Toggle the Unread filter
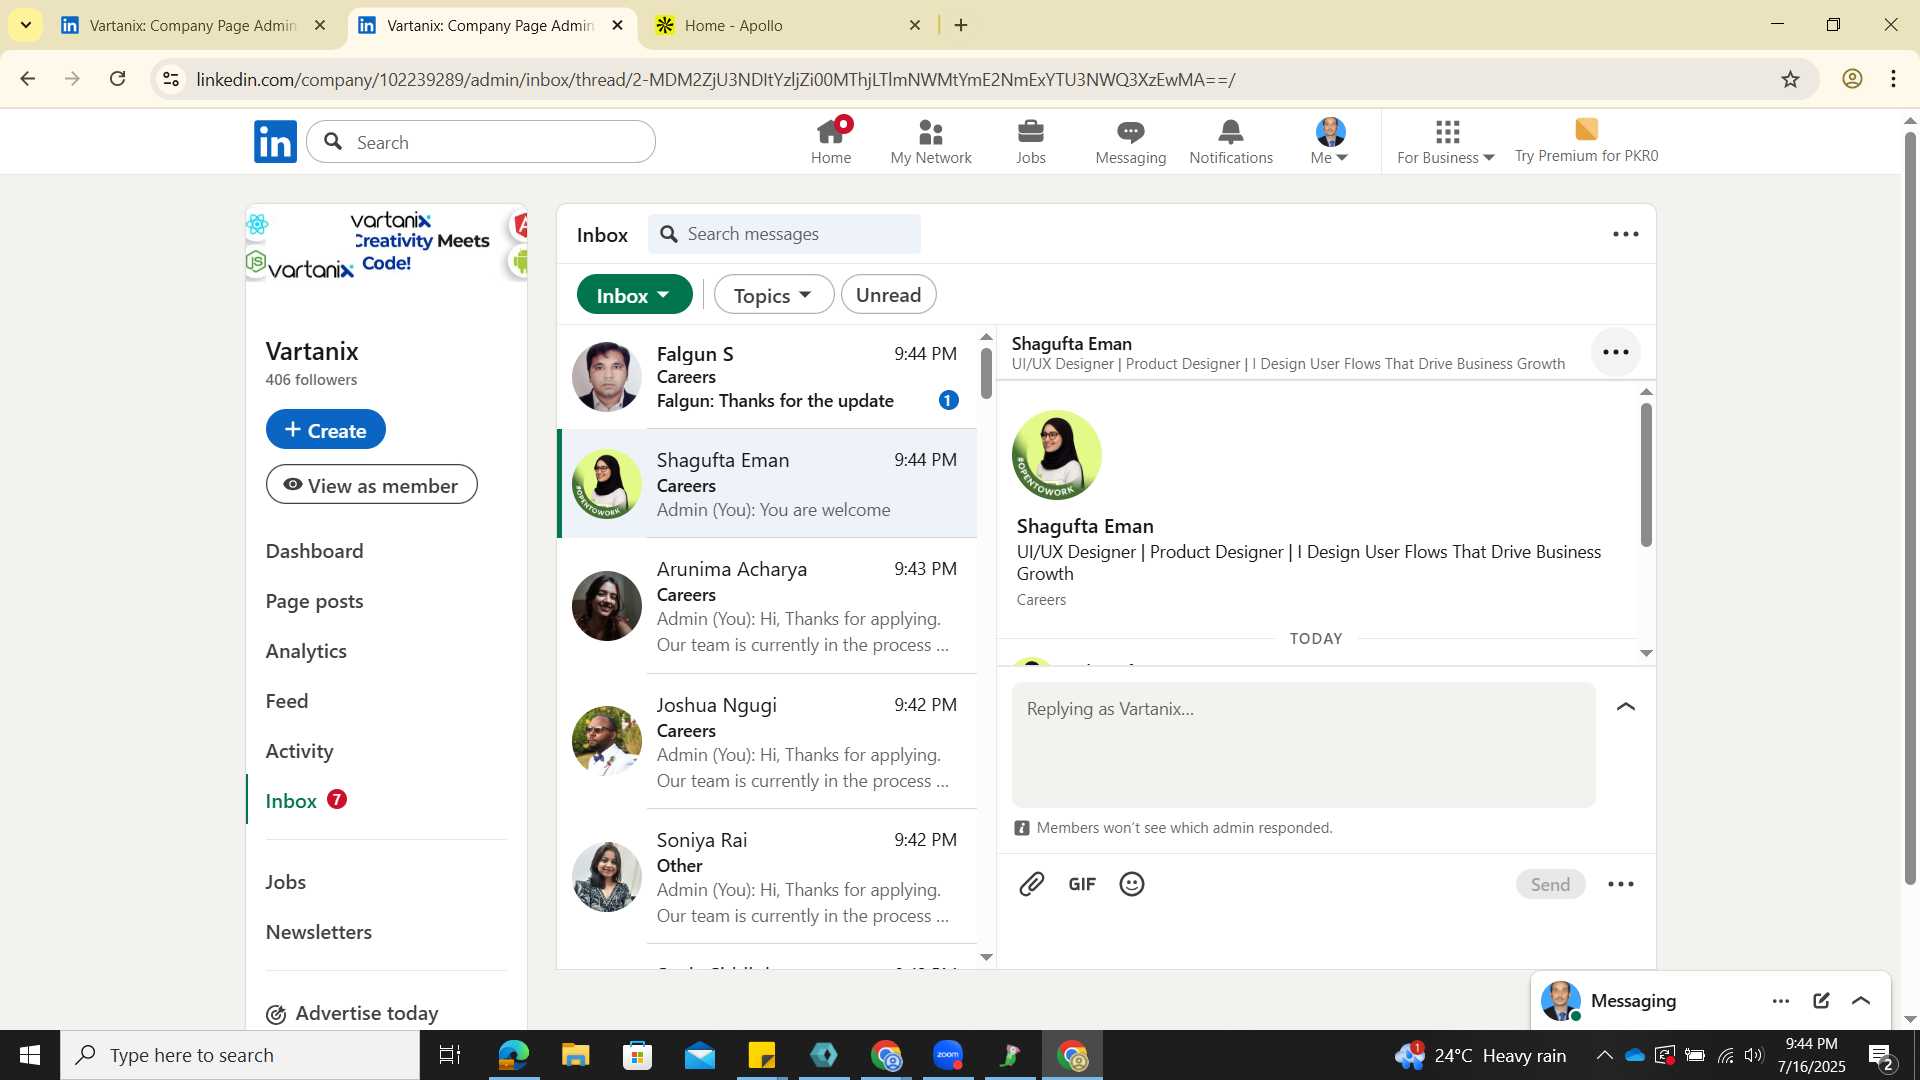This screenshot has width=1920, height=1080. pos(888,295)
